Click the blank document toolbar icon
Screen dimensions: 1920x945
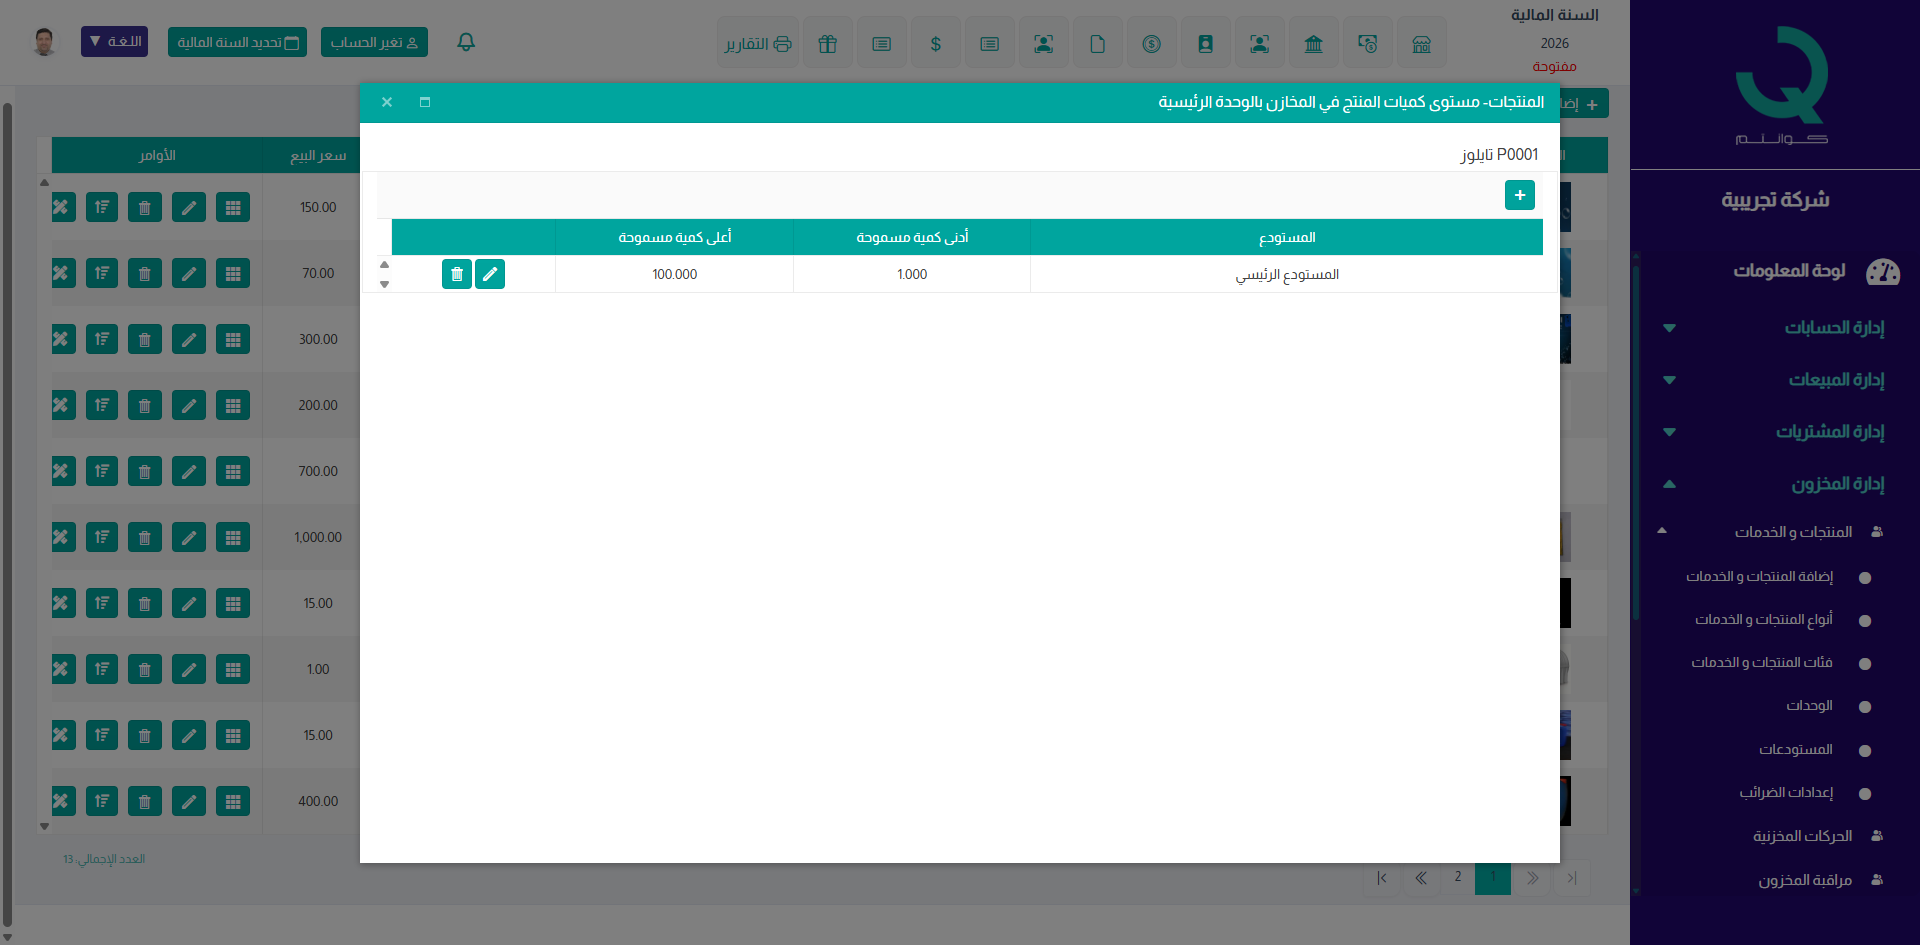click(1097, 44)
